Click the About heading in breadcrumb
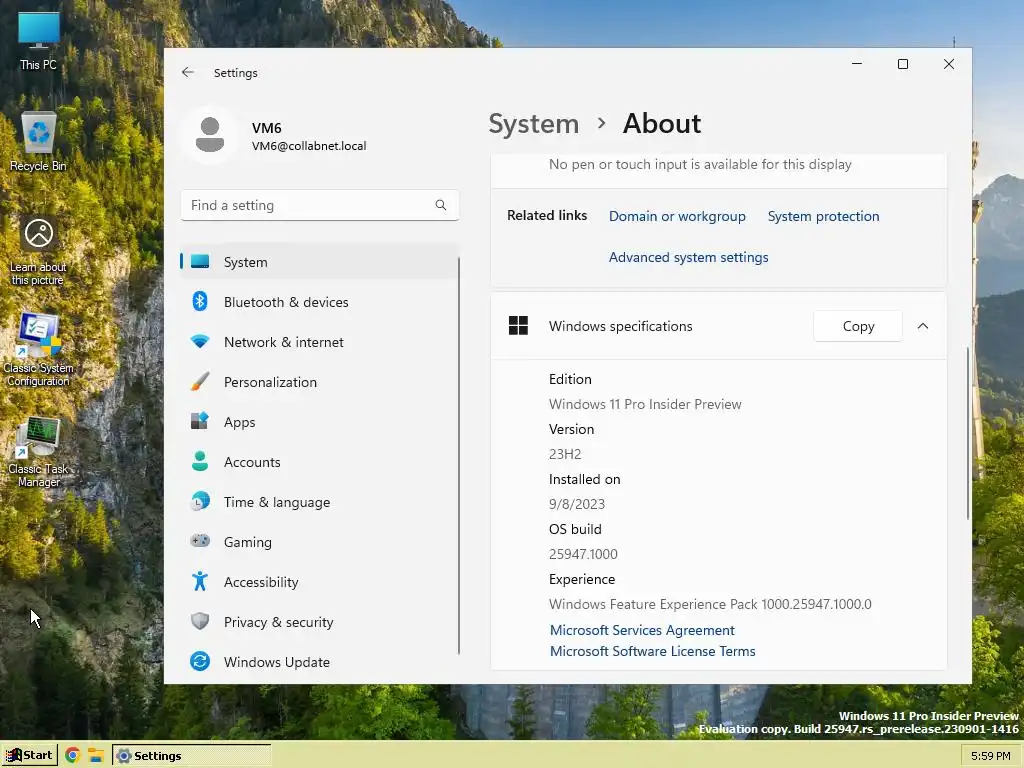 pyautogui.click(x=662, y=123)
